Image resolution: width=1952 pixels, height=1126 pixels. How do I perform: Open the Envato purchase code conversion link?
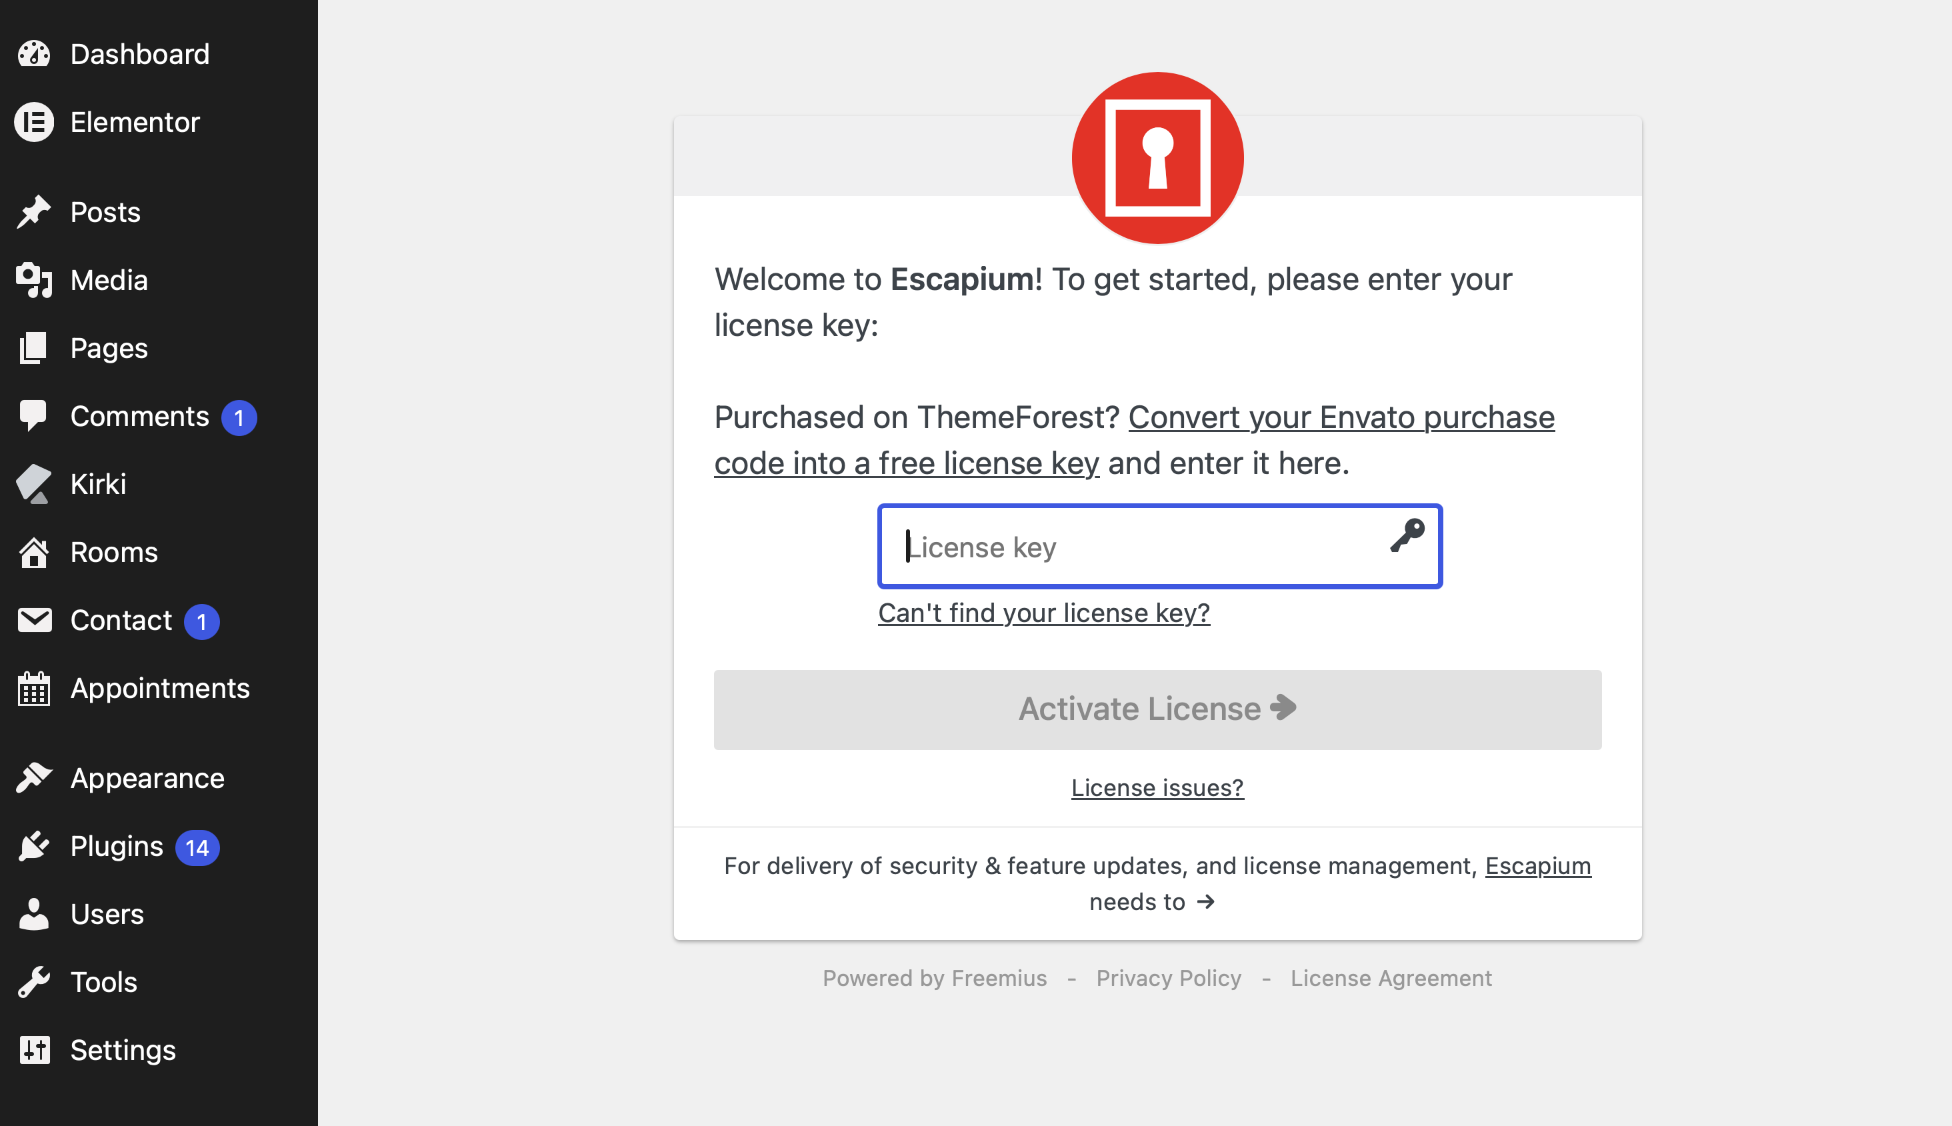[x=1134, y=440]
